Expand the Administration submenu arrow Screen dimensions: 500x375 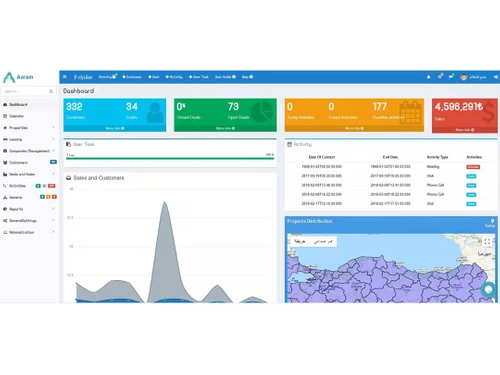pyautogui.click(x=53, y=232)
